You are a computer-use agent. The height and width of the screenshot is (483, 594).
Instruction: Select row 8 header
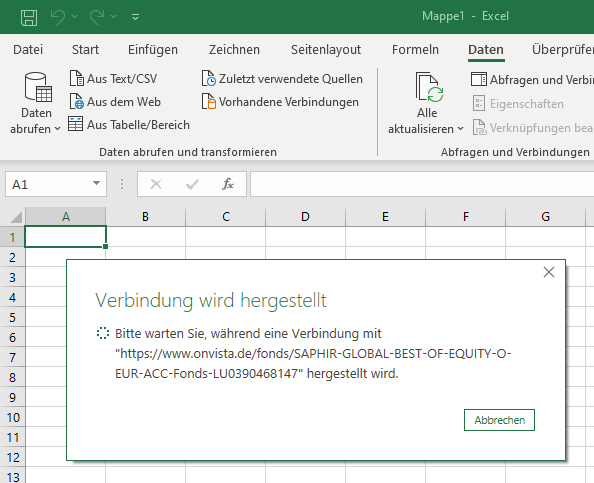coord(13,377)
